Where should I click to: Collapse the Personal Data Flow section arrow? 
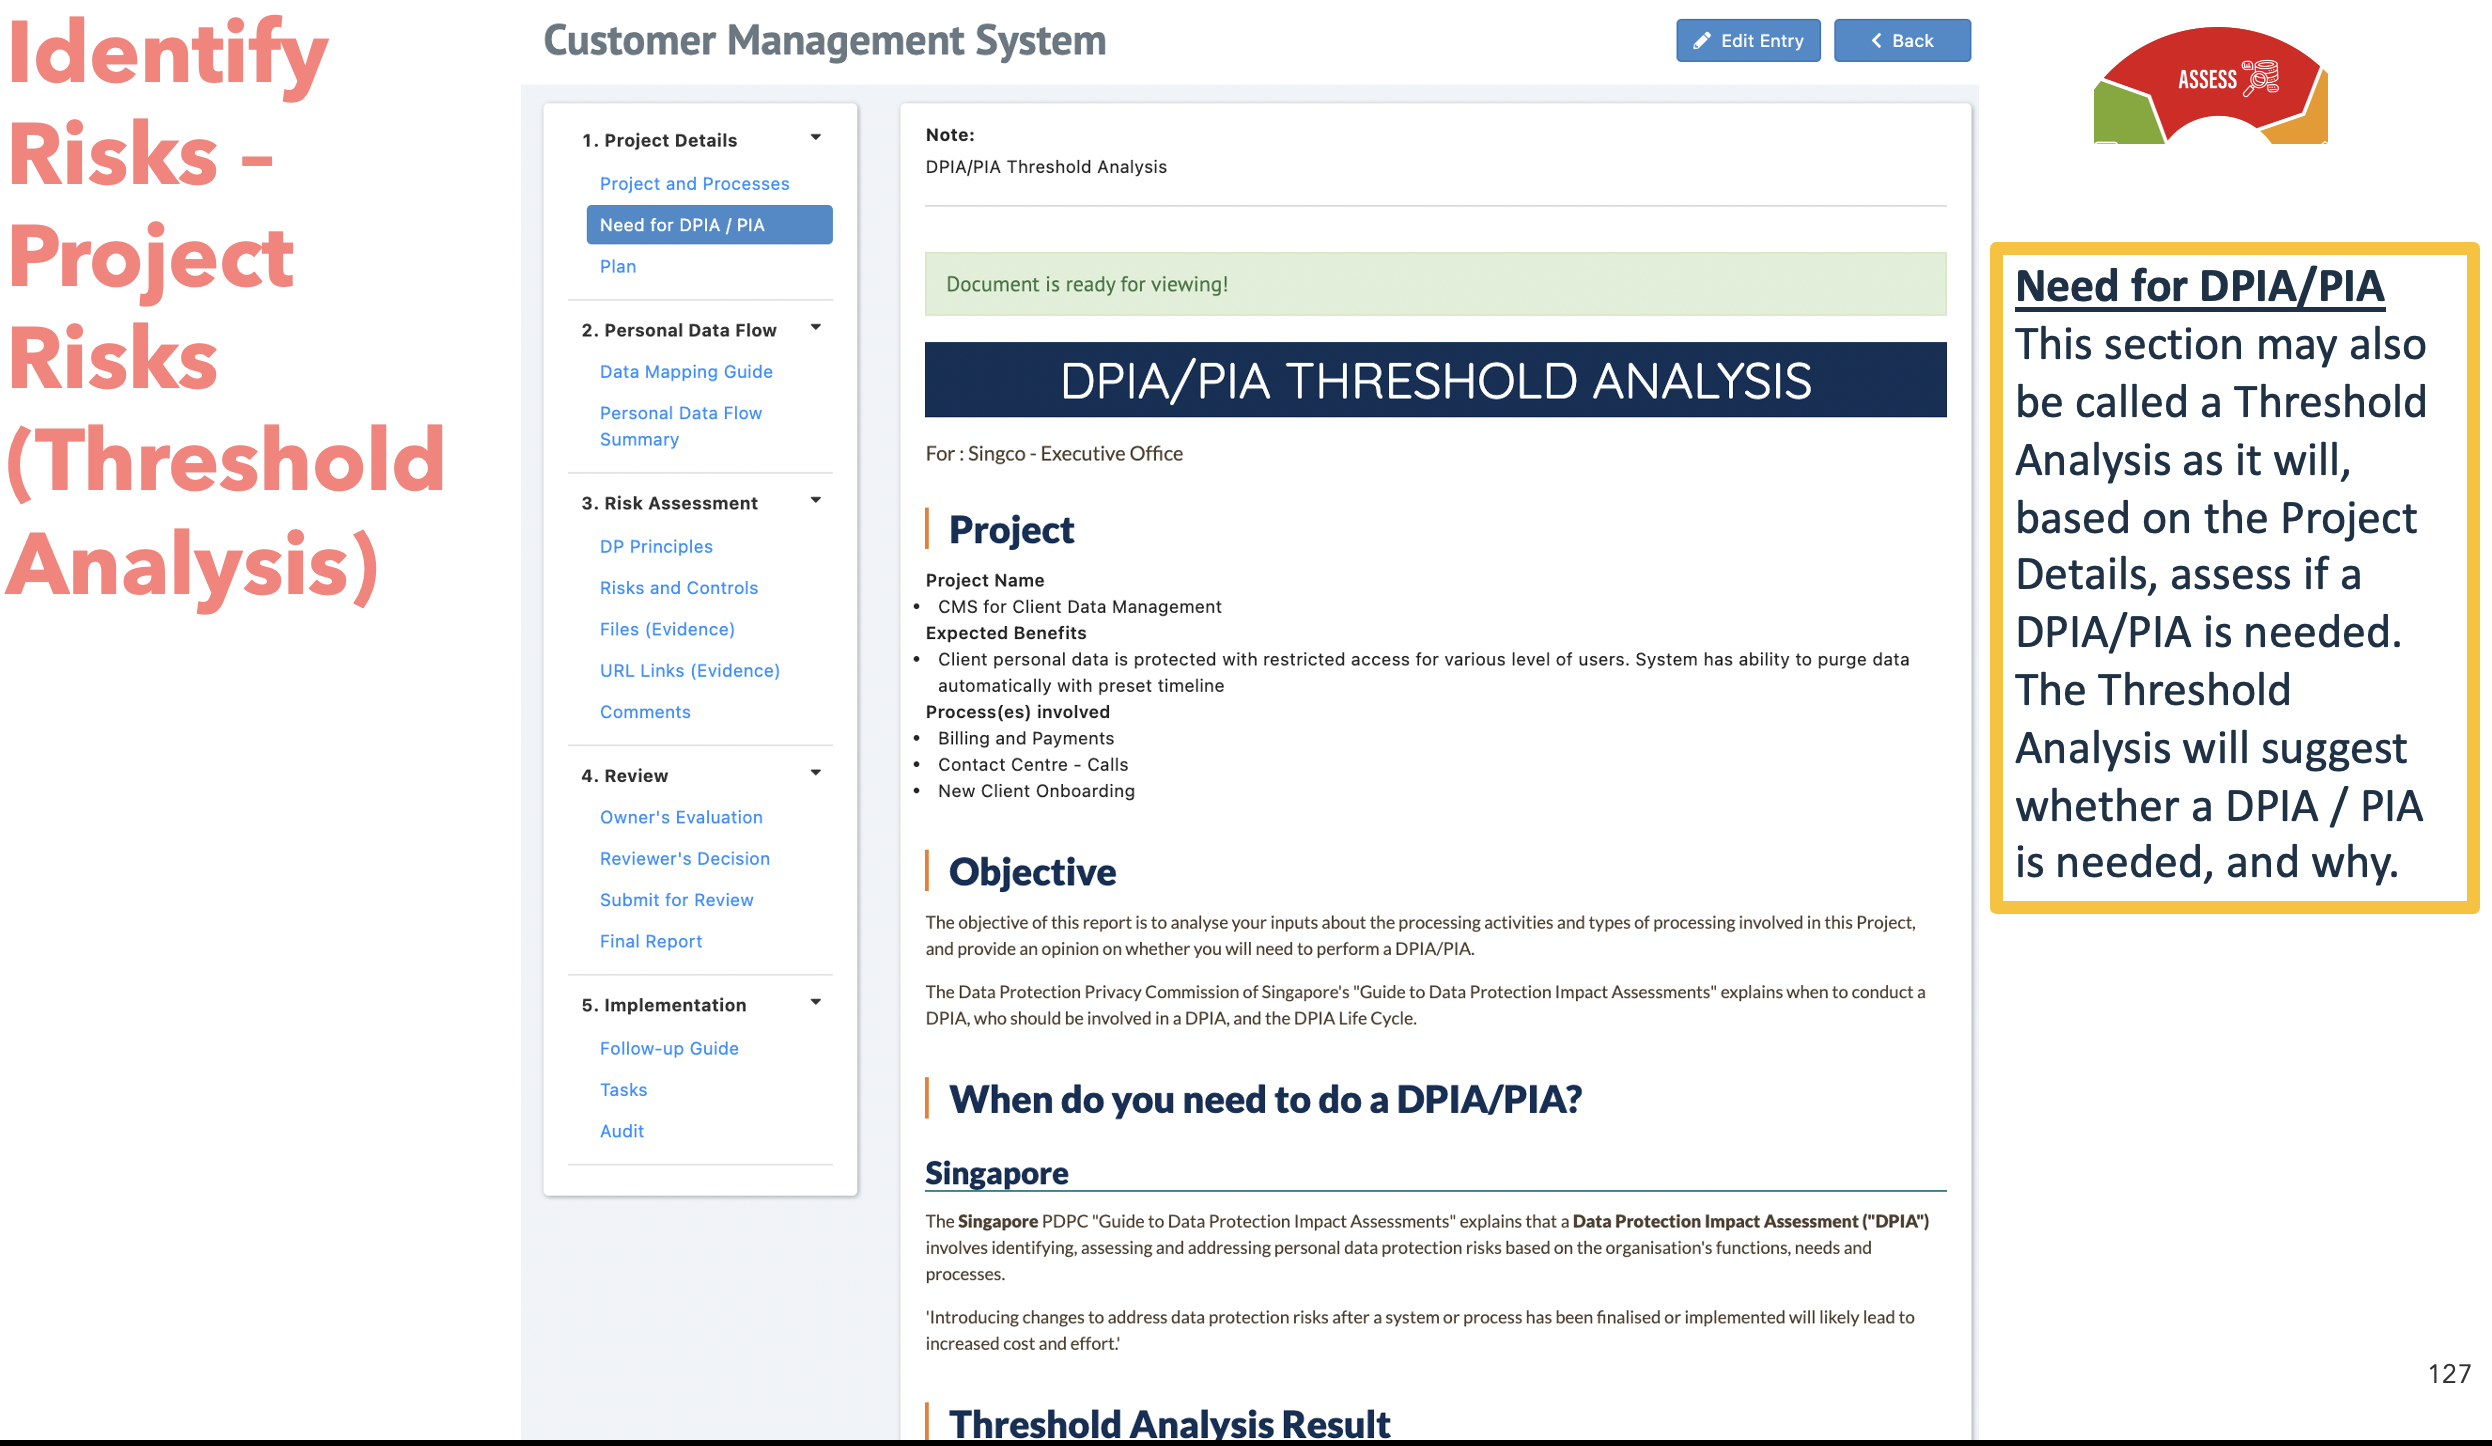pos(815,328)
